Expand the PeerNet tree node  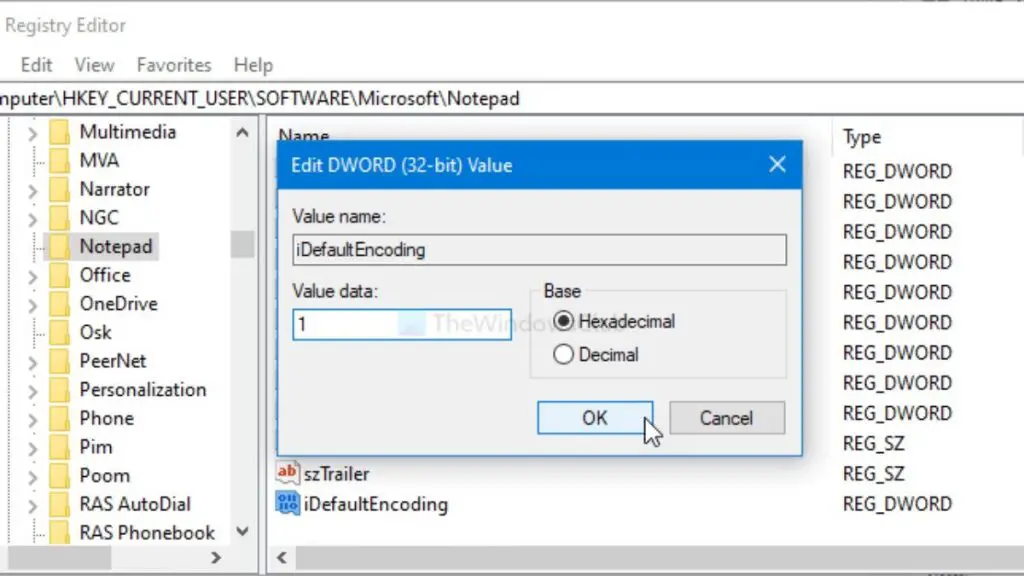[33, 362]
